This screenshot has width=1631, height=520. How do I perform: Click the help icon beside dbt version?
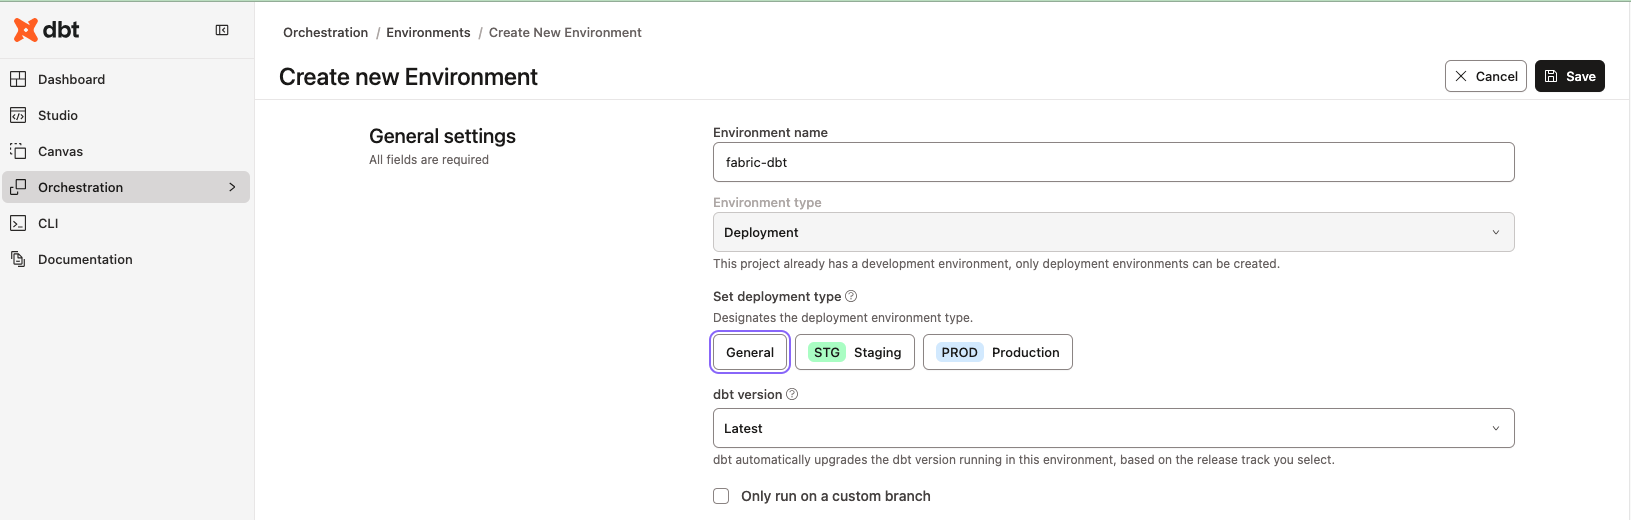pyautogui.click(x=792, y=394)
